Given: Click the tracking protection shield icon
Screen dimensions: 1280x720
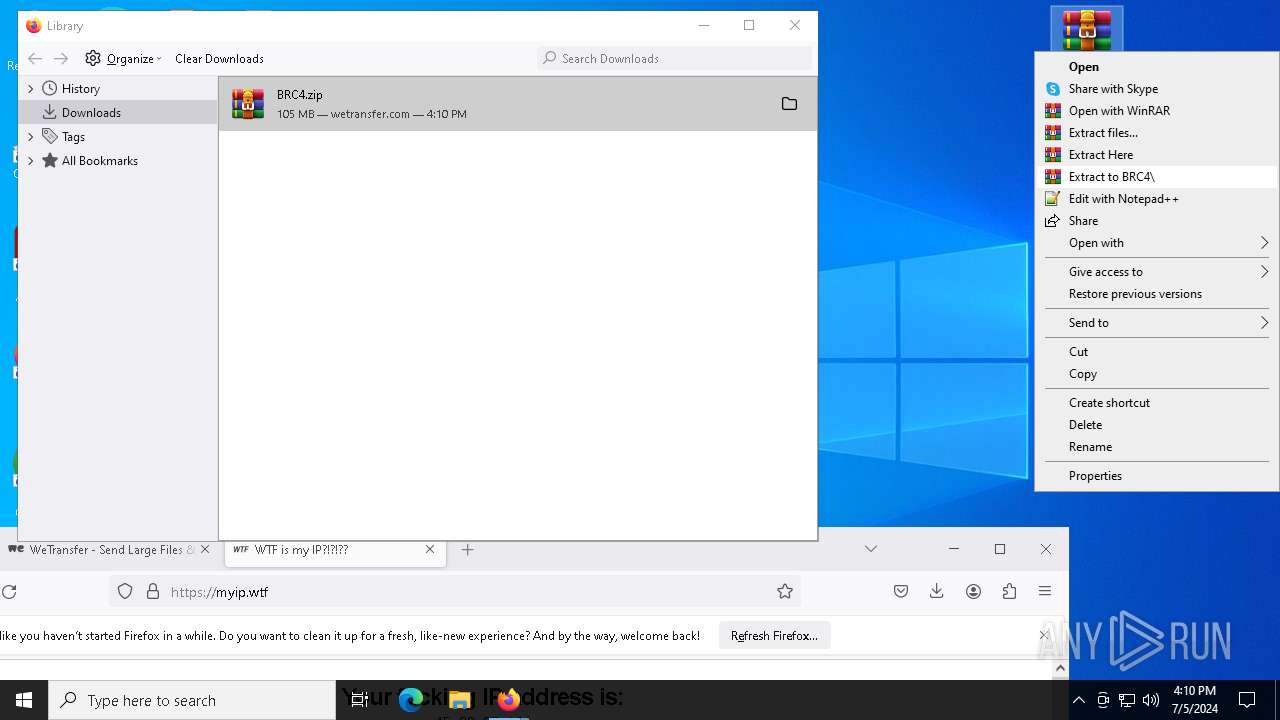Looking at the screenshot, I should (x=125, y=592).
